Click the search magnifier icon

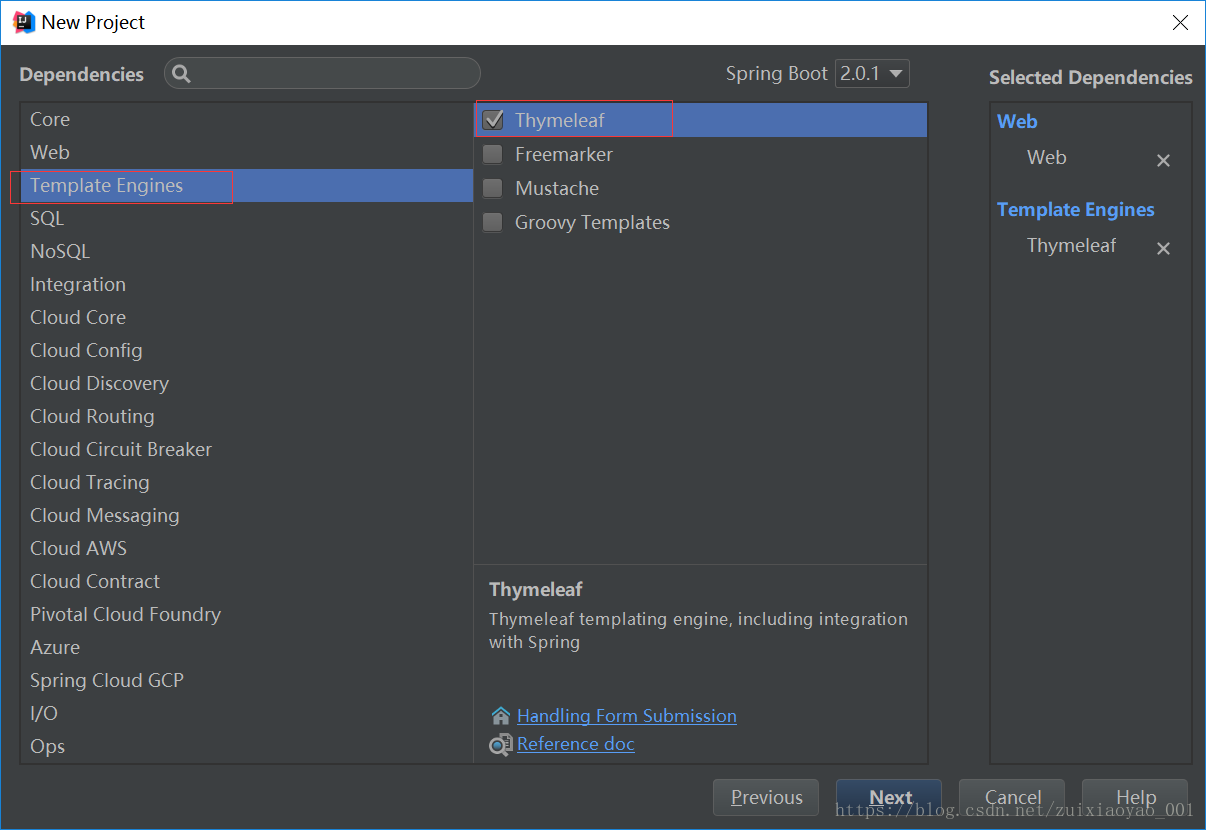pyautogui.click(x=181, y=74)
